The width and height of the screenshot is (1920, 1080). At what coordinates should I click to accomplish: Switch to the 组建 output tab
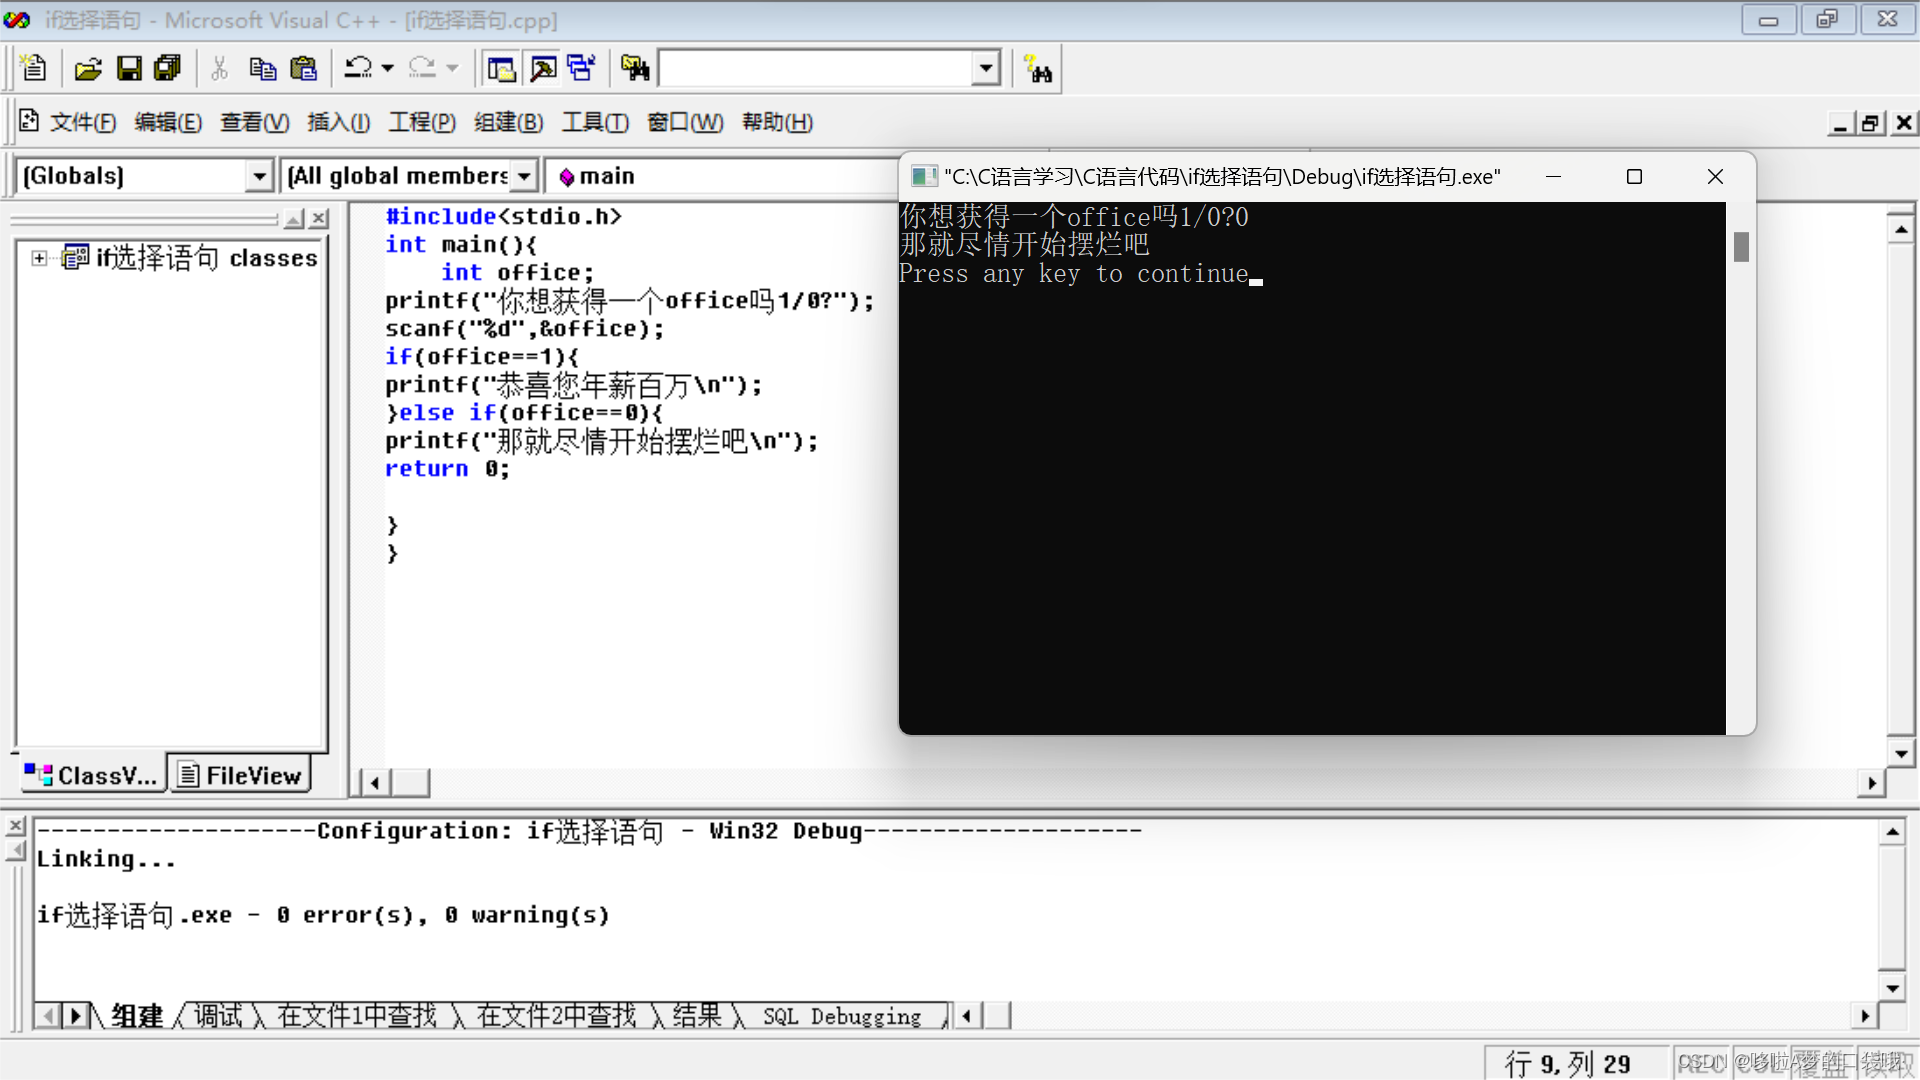click(137, 1016)
